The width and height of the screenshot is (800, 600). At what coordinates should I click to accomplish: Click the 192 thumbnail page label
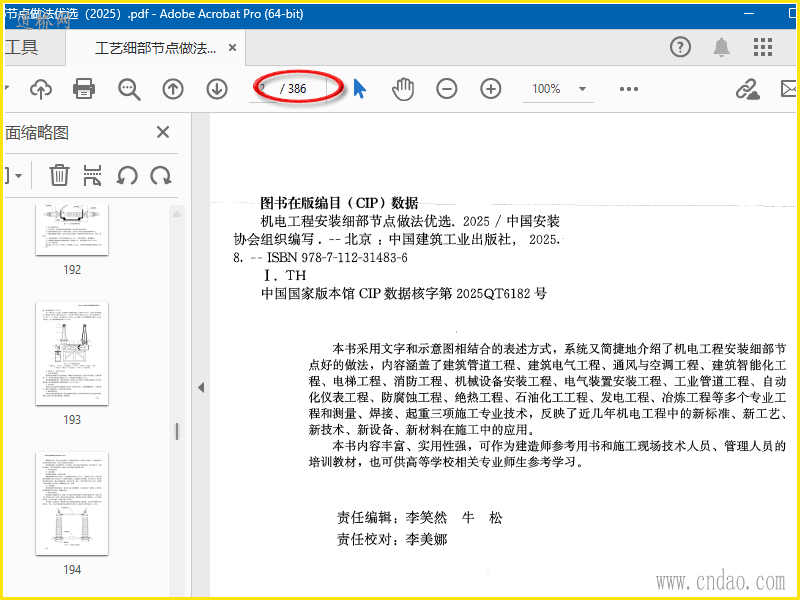pos(72,270)
